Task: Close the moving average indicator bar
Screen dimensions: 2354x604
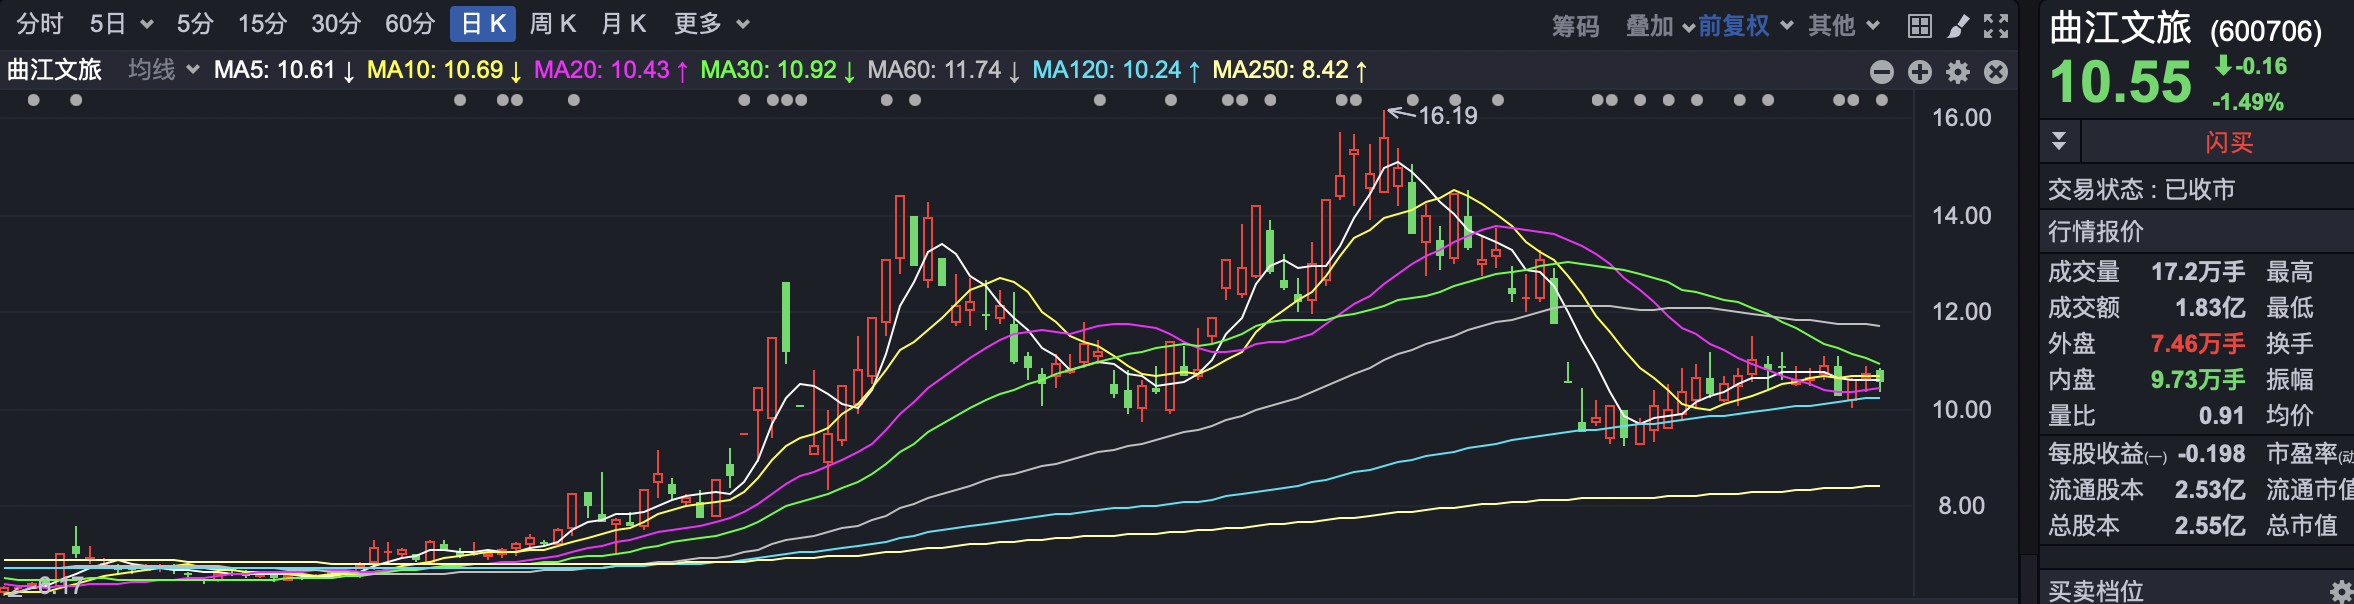Action: coord(1996,72)
